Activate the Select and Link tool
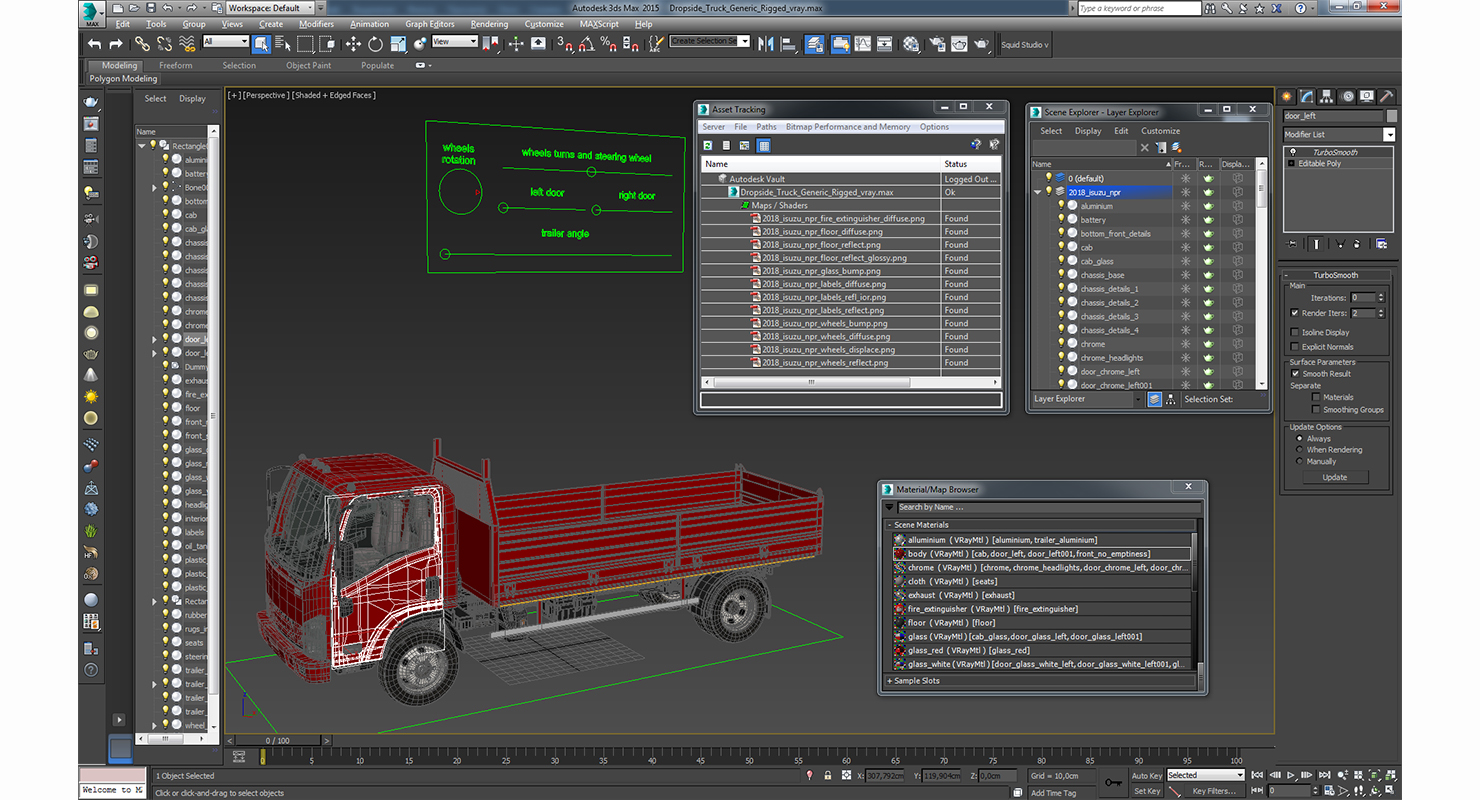This screenshot has width=1480, height=800. pyautogui.click(x=142, y=44)
